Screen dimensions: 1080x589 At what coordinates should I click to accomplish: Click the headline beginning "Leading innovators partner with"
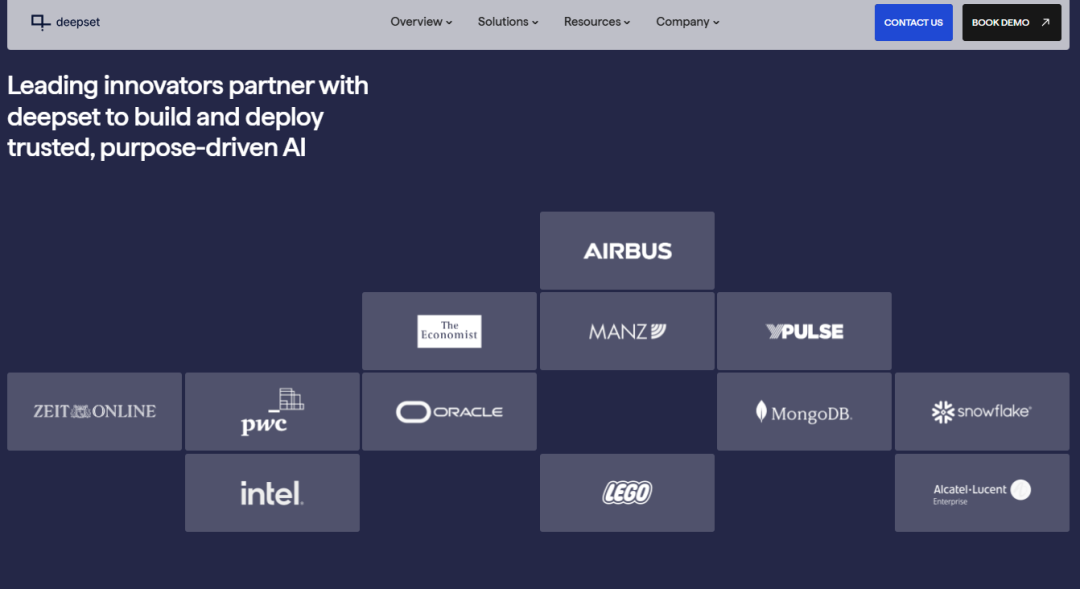pos(188,116)
